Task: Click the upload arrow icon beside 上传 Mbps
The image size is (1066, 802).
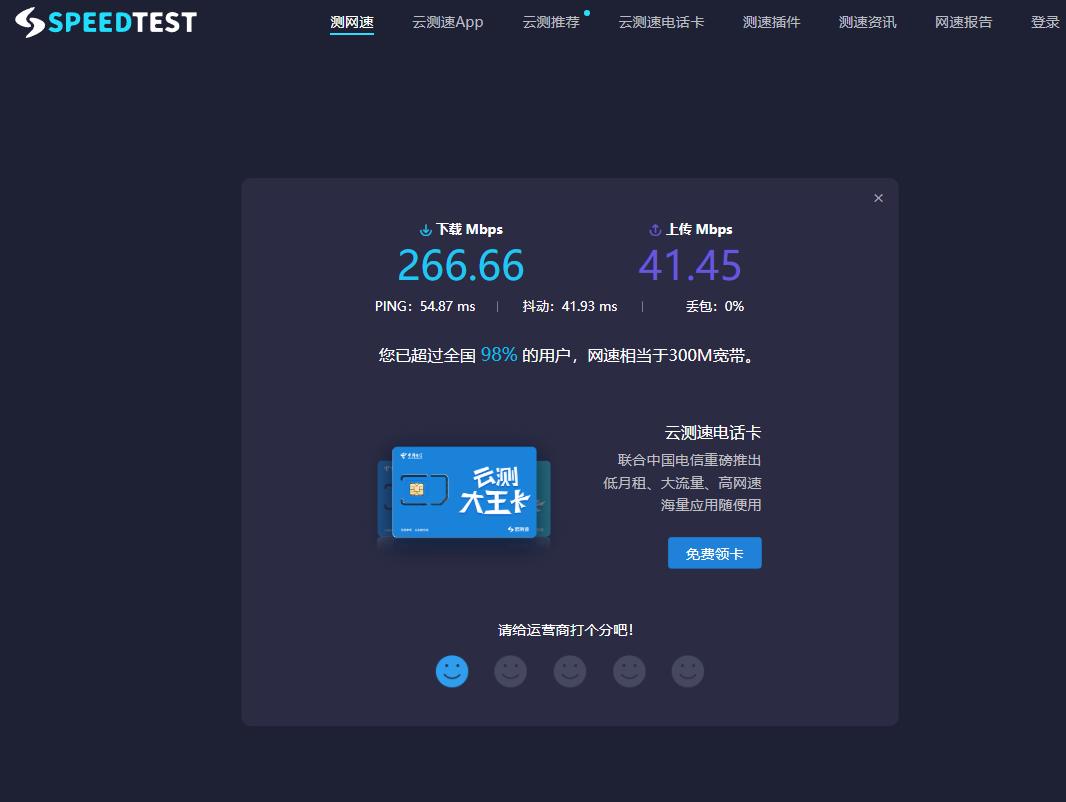Action: [655, 229]
